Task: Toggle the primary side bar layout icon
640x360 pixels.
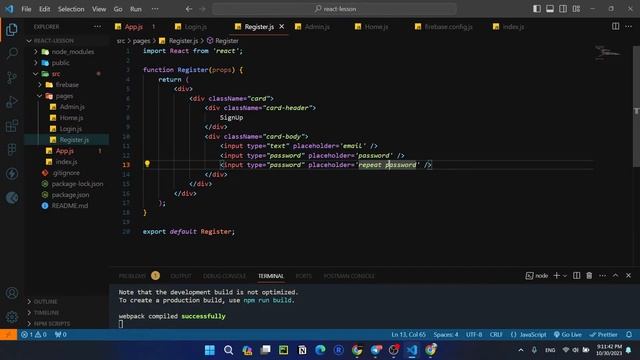Action: click(x=537, y=9)
